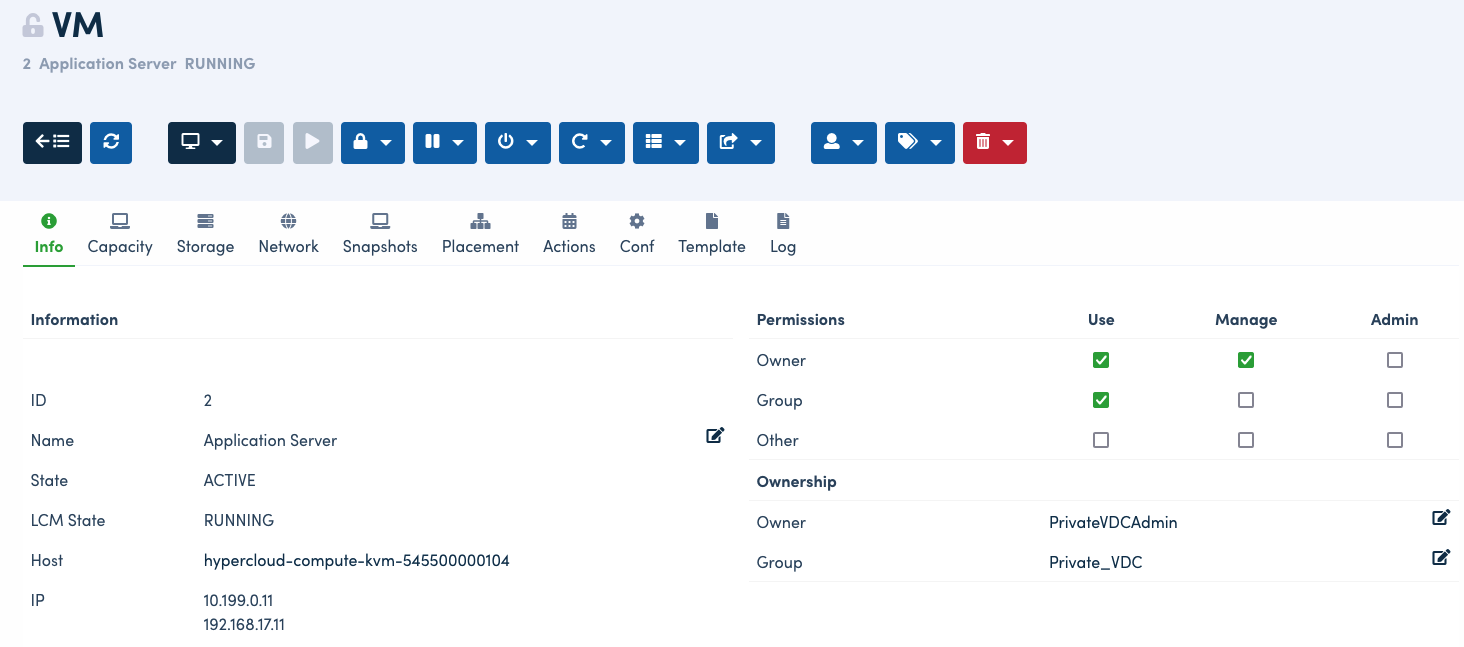Image resolution: width=1464 pixels, height=647 pixels.
Task: Uncheck Owner Manage permission
Action: coord(1246,360)
